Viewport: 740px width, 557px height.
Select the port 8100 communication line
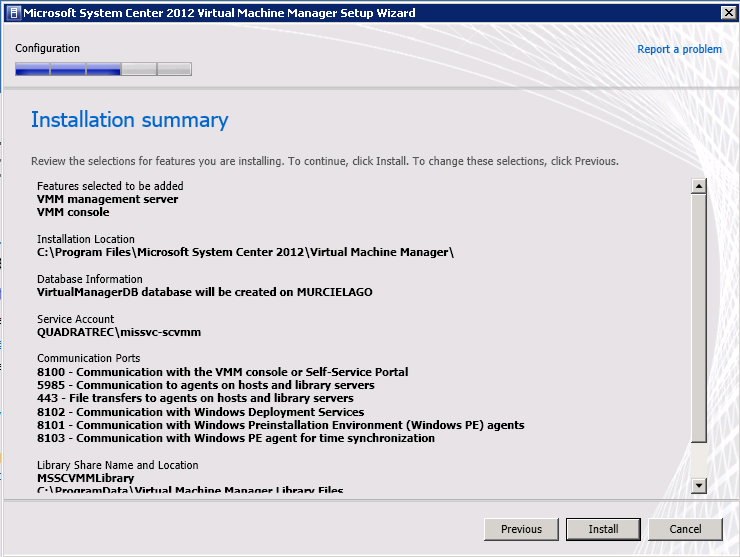223,372
